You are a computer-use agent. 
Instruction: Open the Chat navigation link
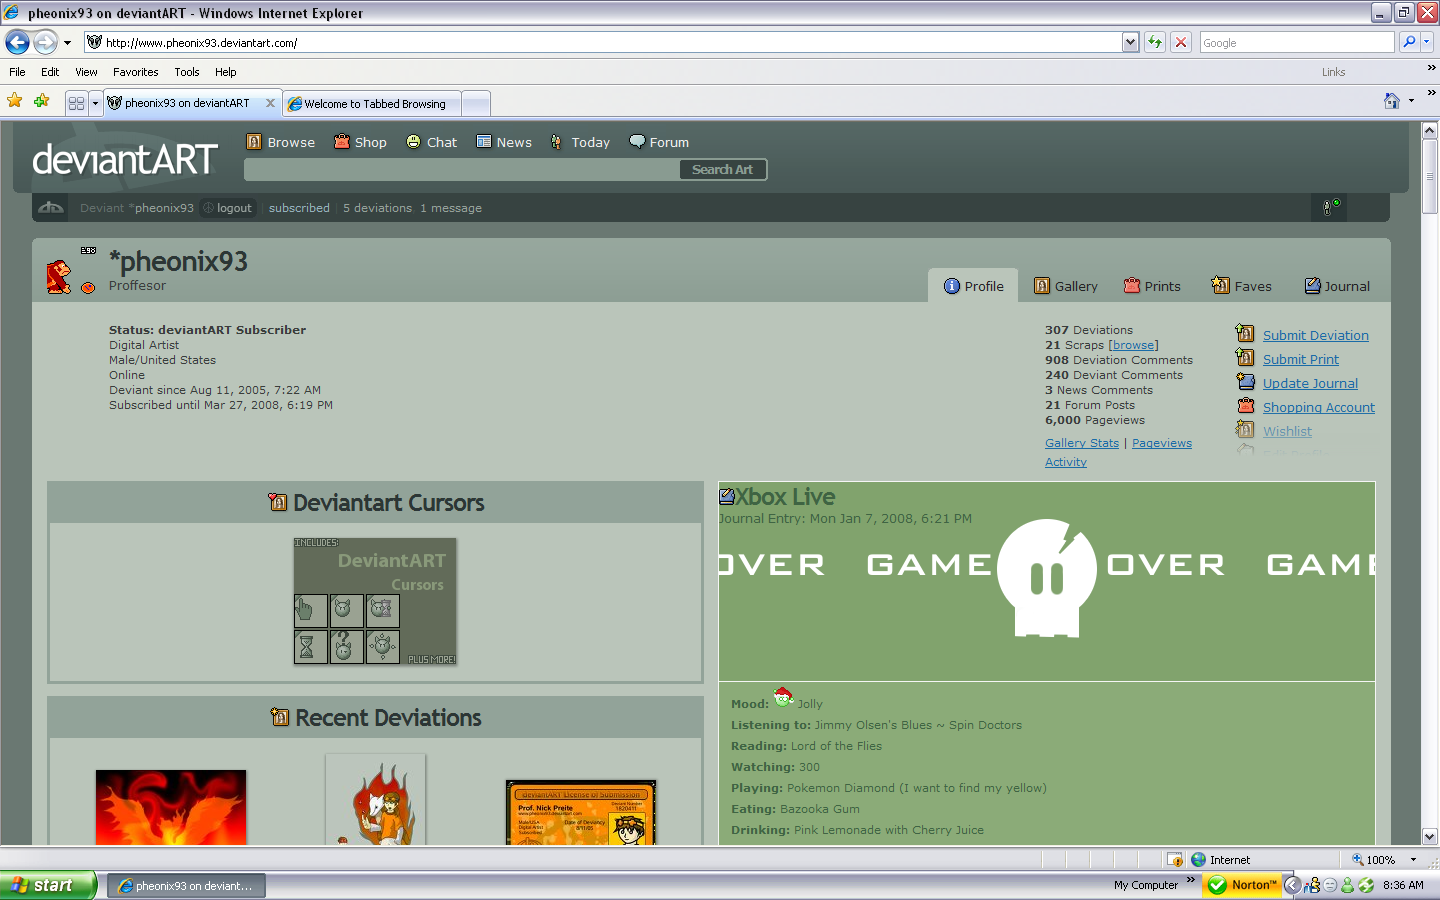coord(432,142)
